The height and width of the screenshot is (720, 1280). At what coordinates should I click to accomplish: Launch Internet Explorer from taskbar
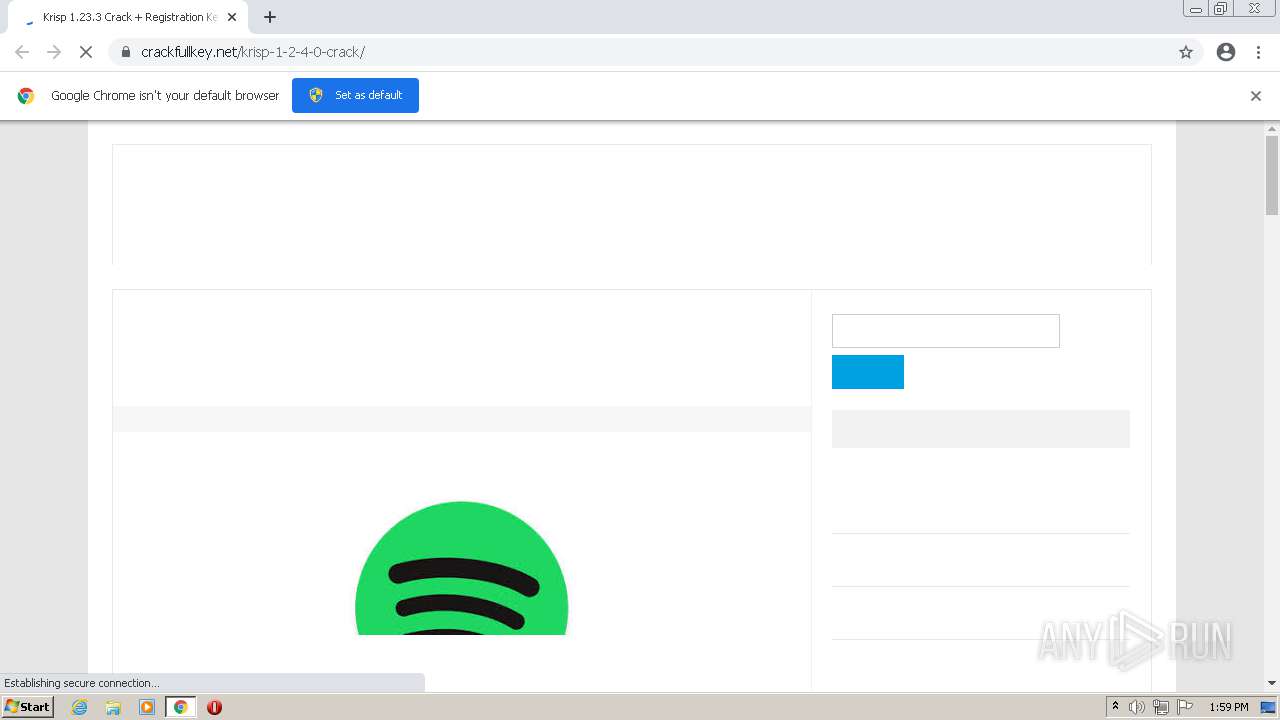(80, 707)
